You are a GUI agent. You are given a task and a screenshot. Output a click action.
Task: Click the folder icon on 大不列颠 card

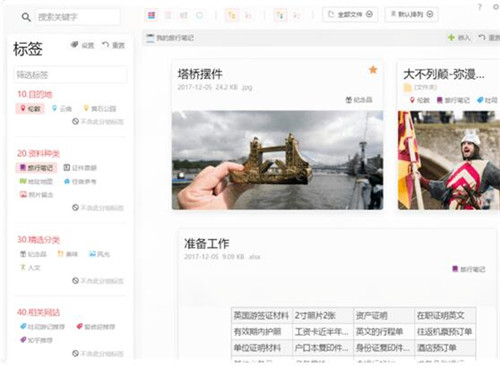click(407, 87)
